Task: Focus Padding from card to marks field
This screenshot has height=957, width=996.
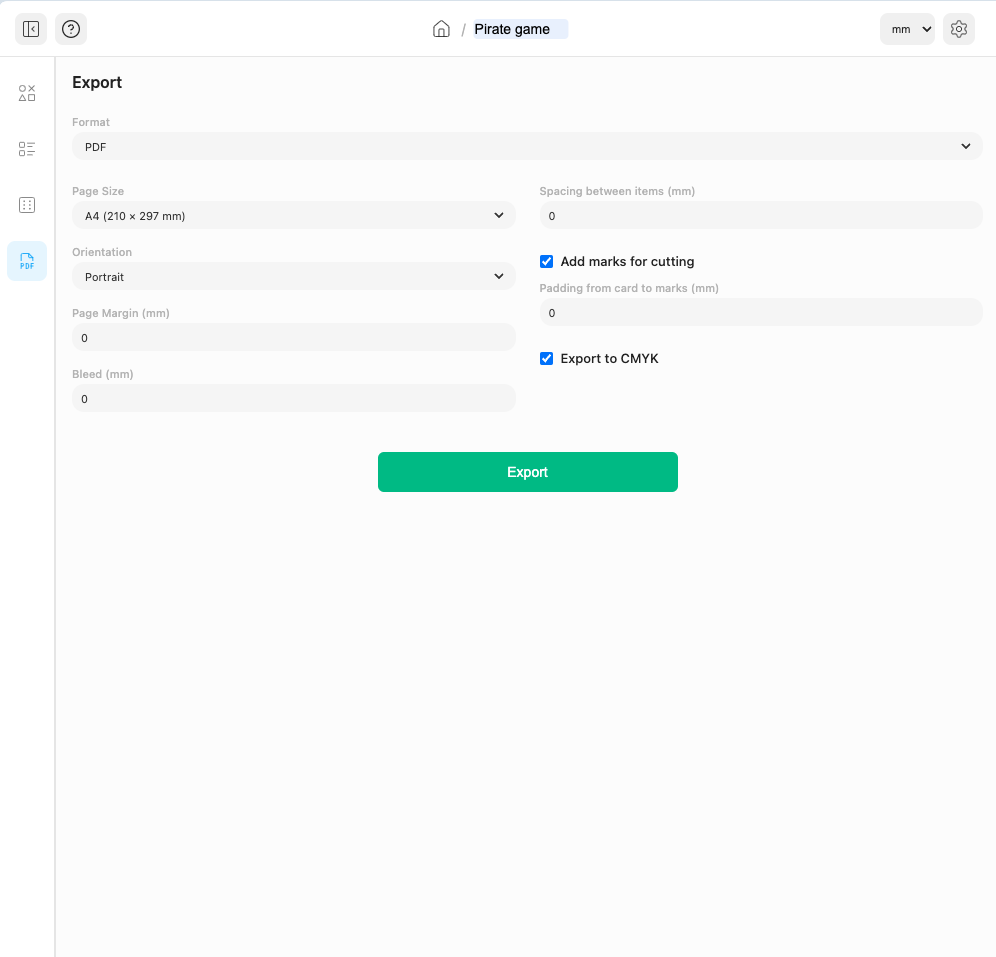Action: (761, 313)
